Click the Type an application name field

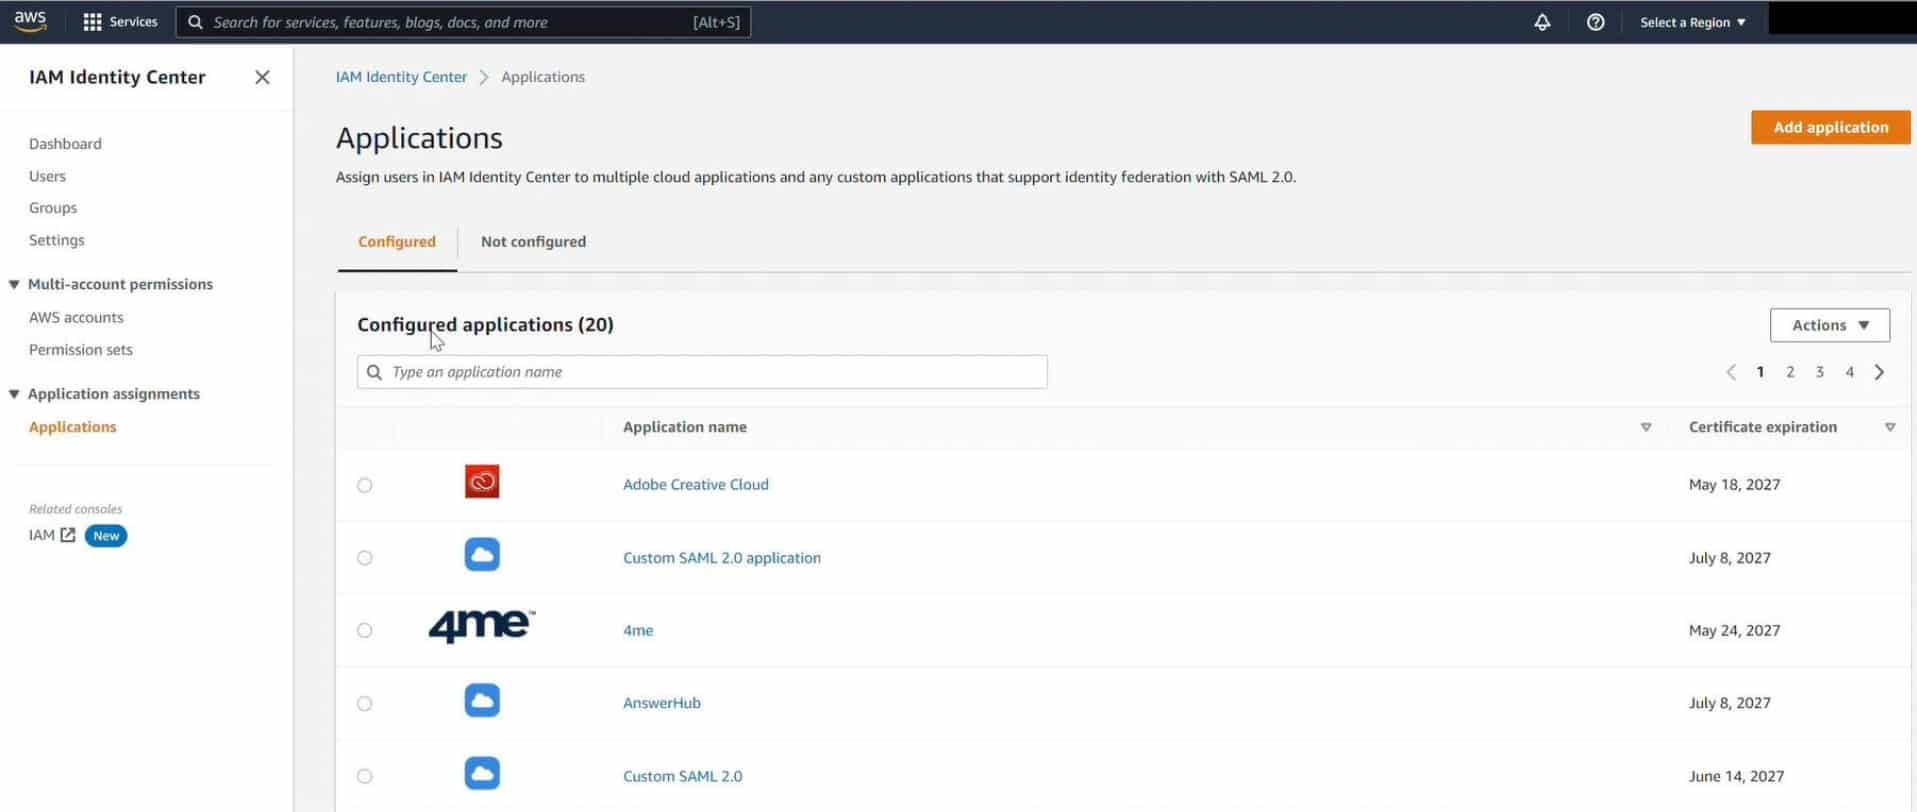click(702, 372)
